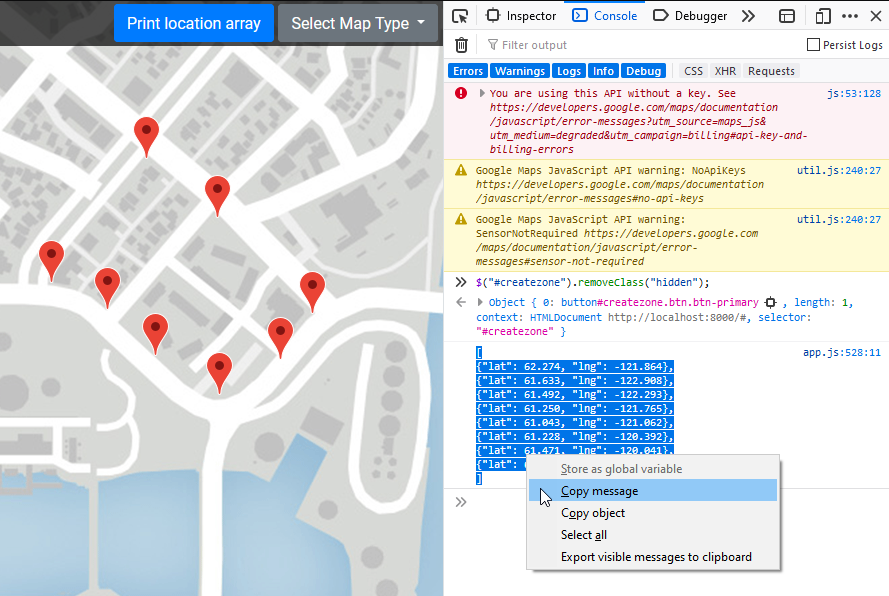889x596 pixels.
Task: Open the overflow panels chevron menu
Action: click(x=749, y=15)
